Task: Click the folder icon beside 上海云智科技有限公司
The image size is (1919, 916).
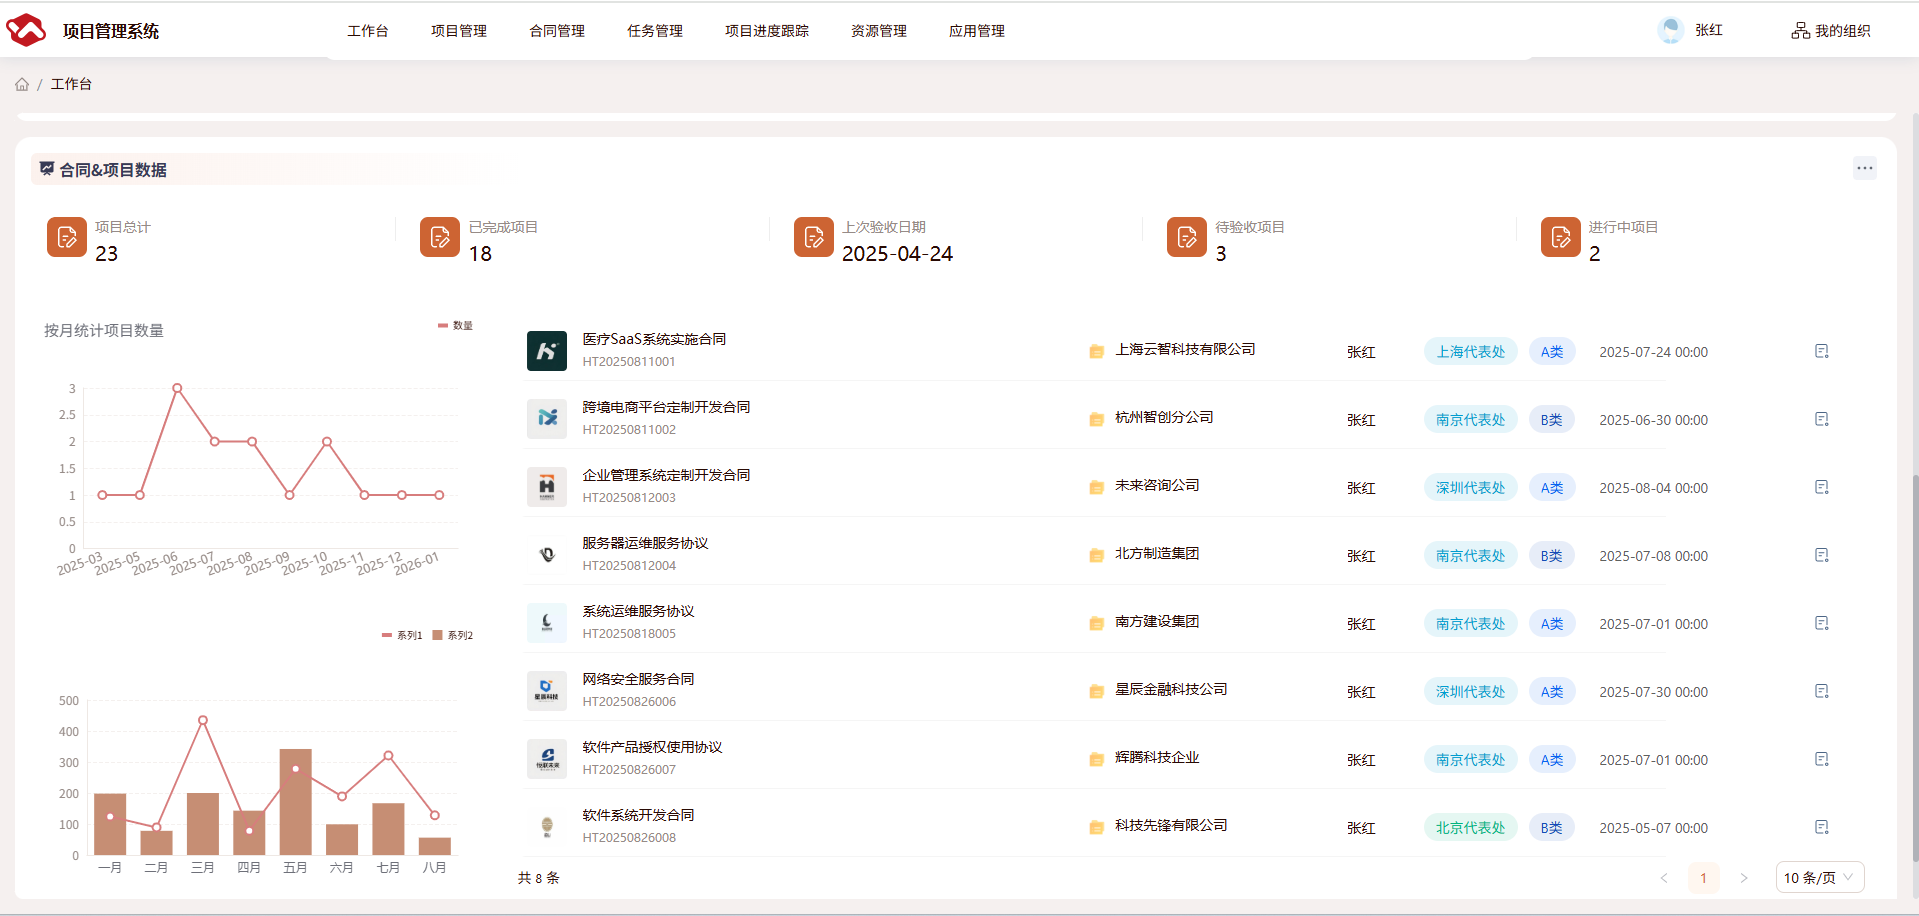Action: 1096,350
